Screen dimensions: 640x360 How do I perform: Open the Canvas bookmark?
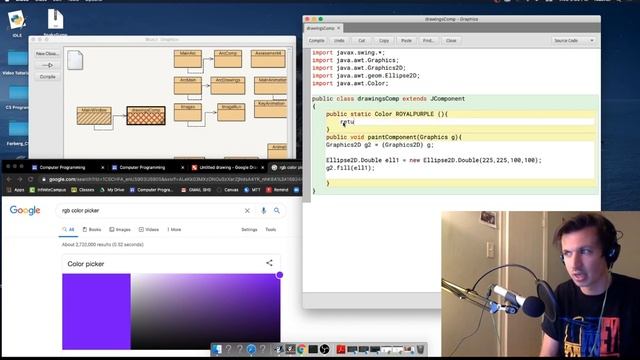228,190
